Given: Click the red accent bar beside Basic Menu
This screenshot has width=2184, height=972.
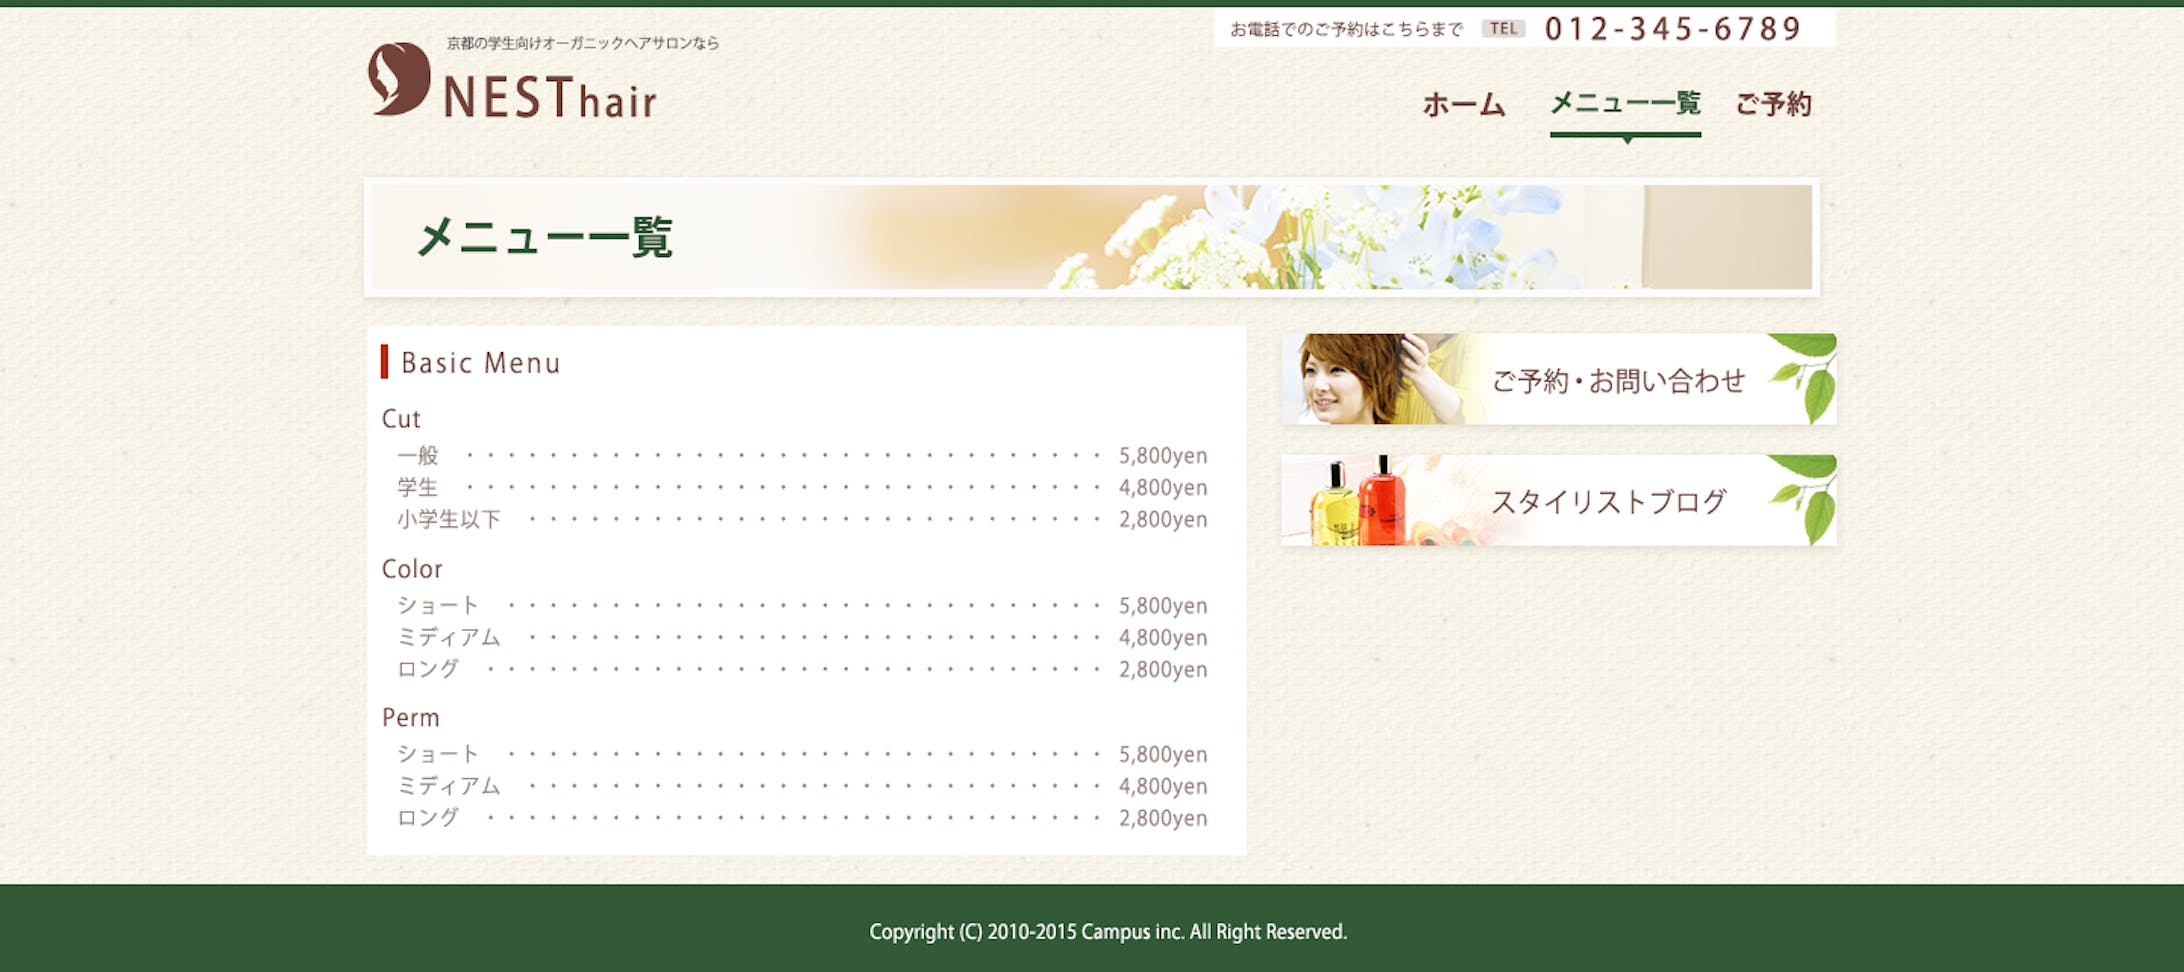Looking at the screenshot, I should 387,363.
